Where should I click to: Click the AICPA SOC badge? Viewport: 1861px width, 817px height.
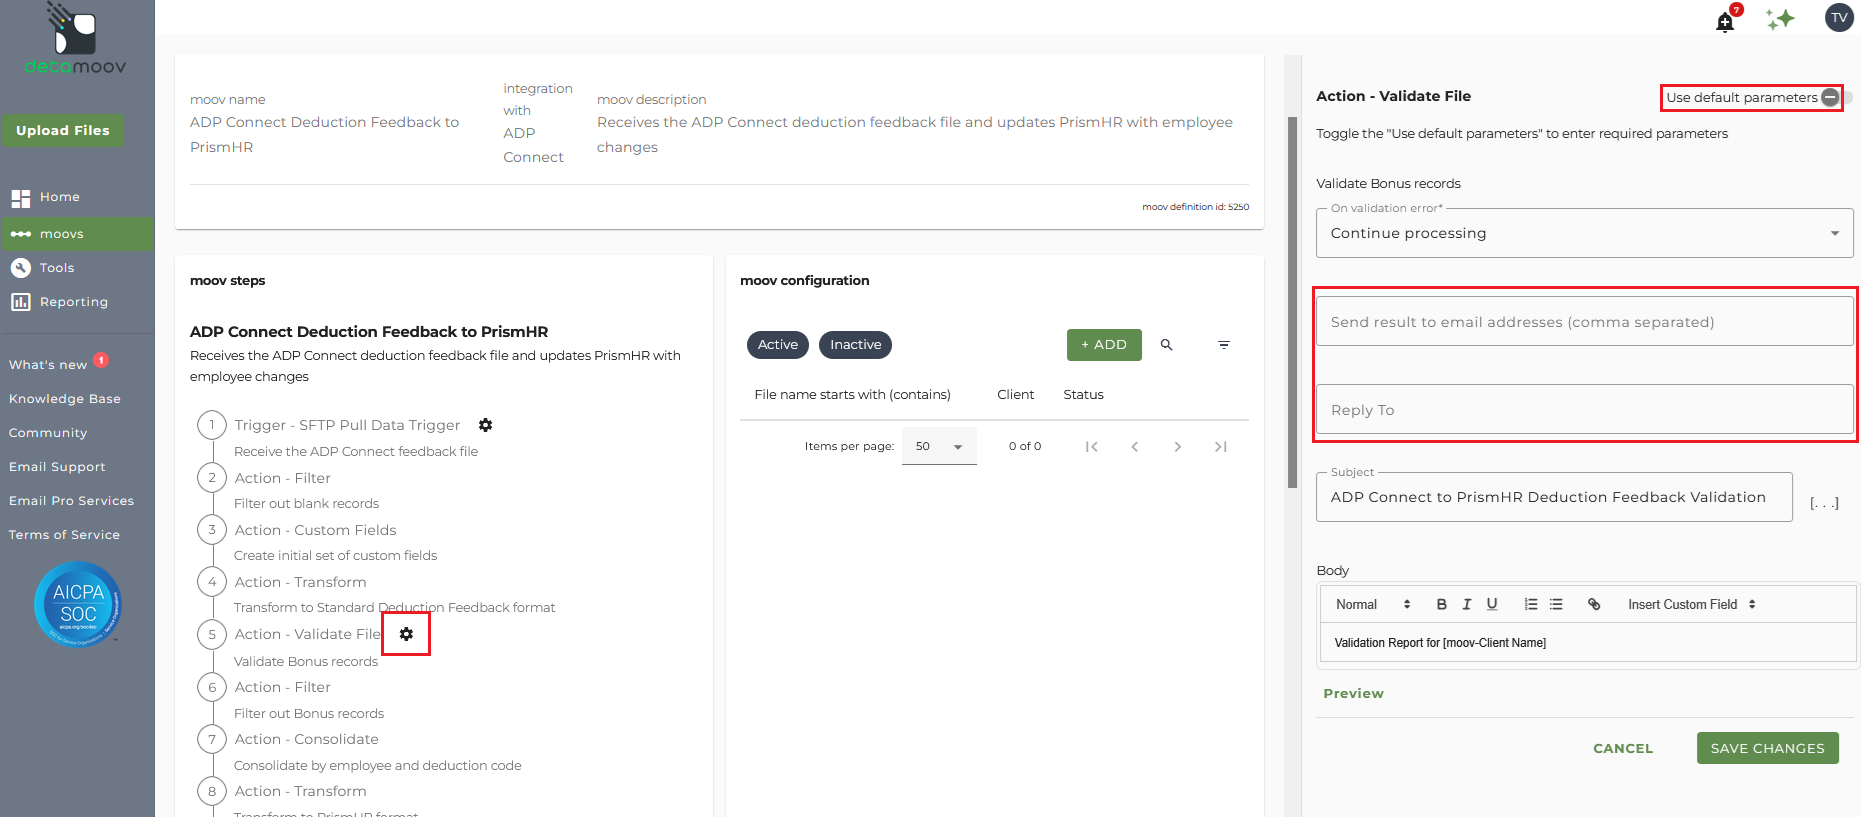[x=78, y=604]
